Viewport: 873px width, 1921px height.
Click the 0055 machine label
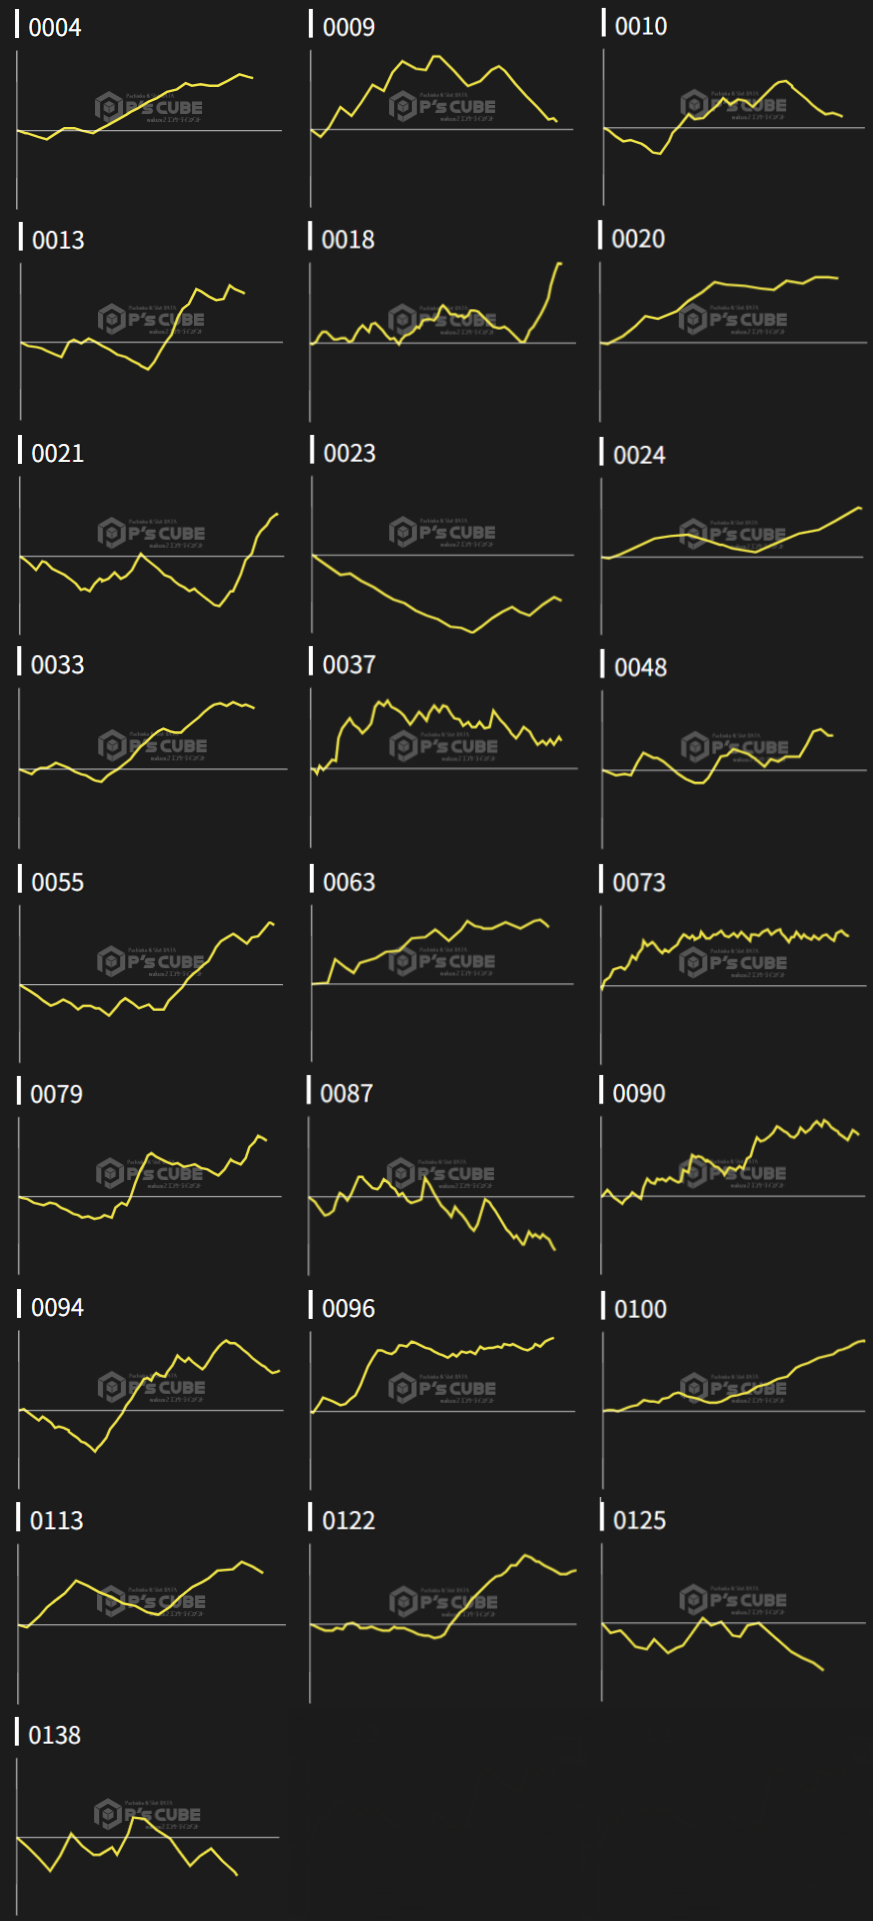[57, 882]
